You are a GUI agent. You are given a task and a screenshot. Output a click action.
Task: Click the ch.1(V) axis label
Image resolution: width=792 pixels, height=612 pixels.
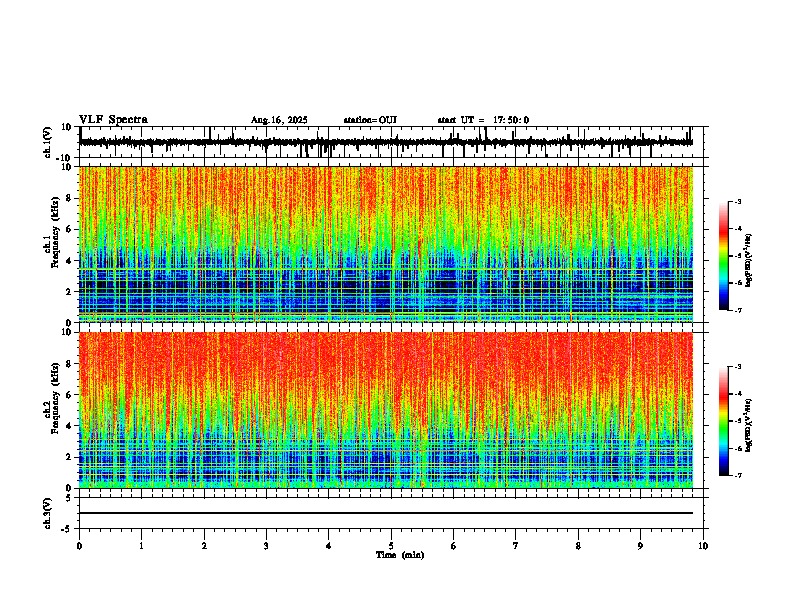(x=48, y=142)
